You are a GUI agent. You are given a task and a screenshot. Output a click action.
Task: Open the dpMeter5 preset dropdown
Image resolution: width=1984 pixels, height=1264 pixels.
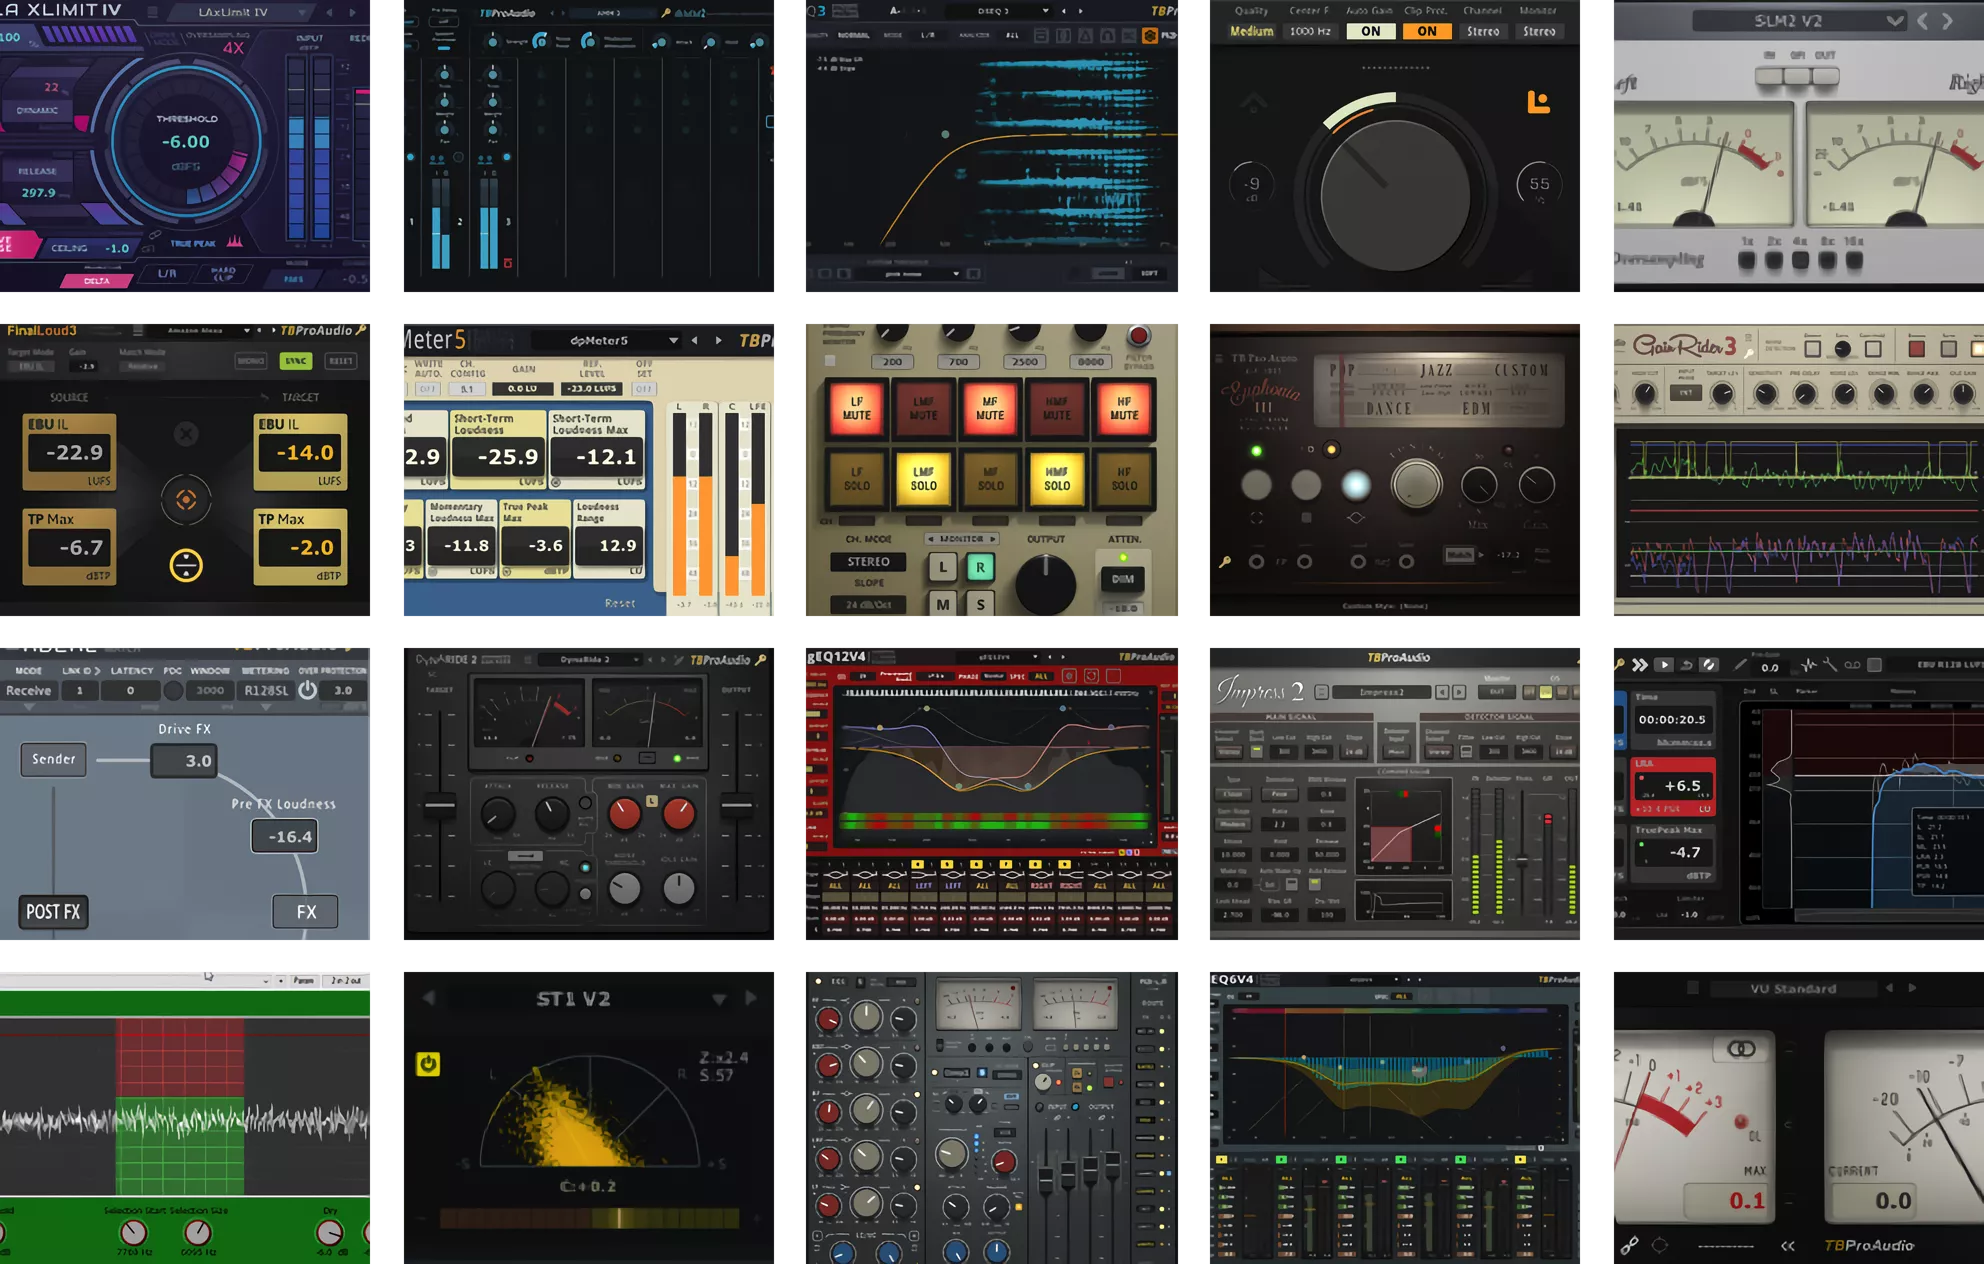click(x=607, y=340)
